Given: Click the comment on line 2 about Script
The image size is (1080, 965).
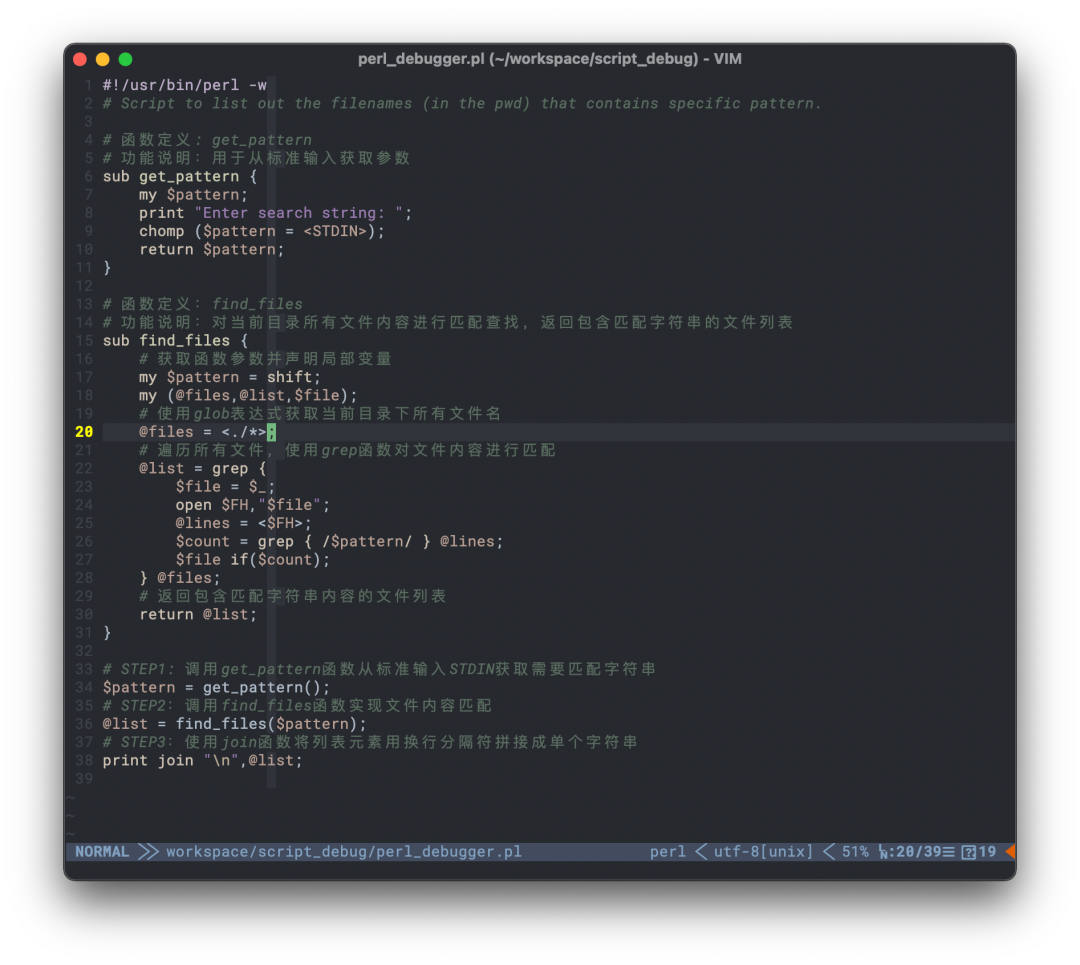Looking at the screenshot, I should click(462, 103).
